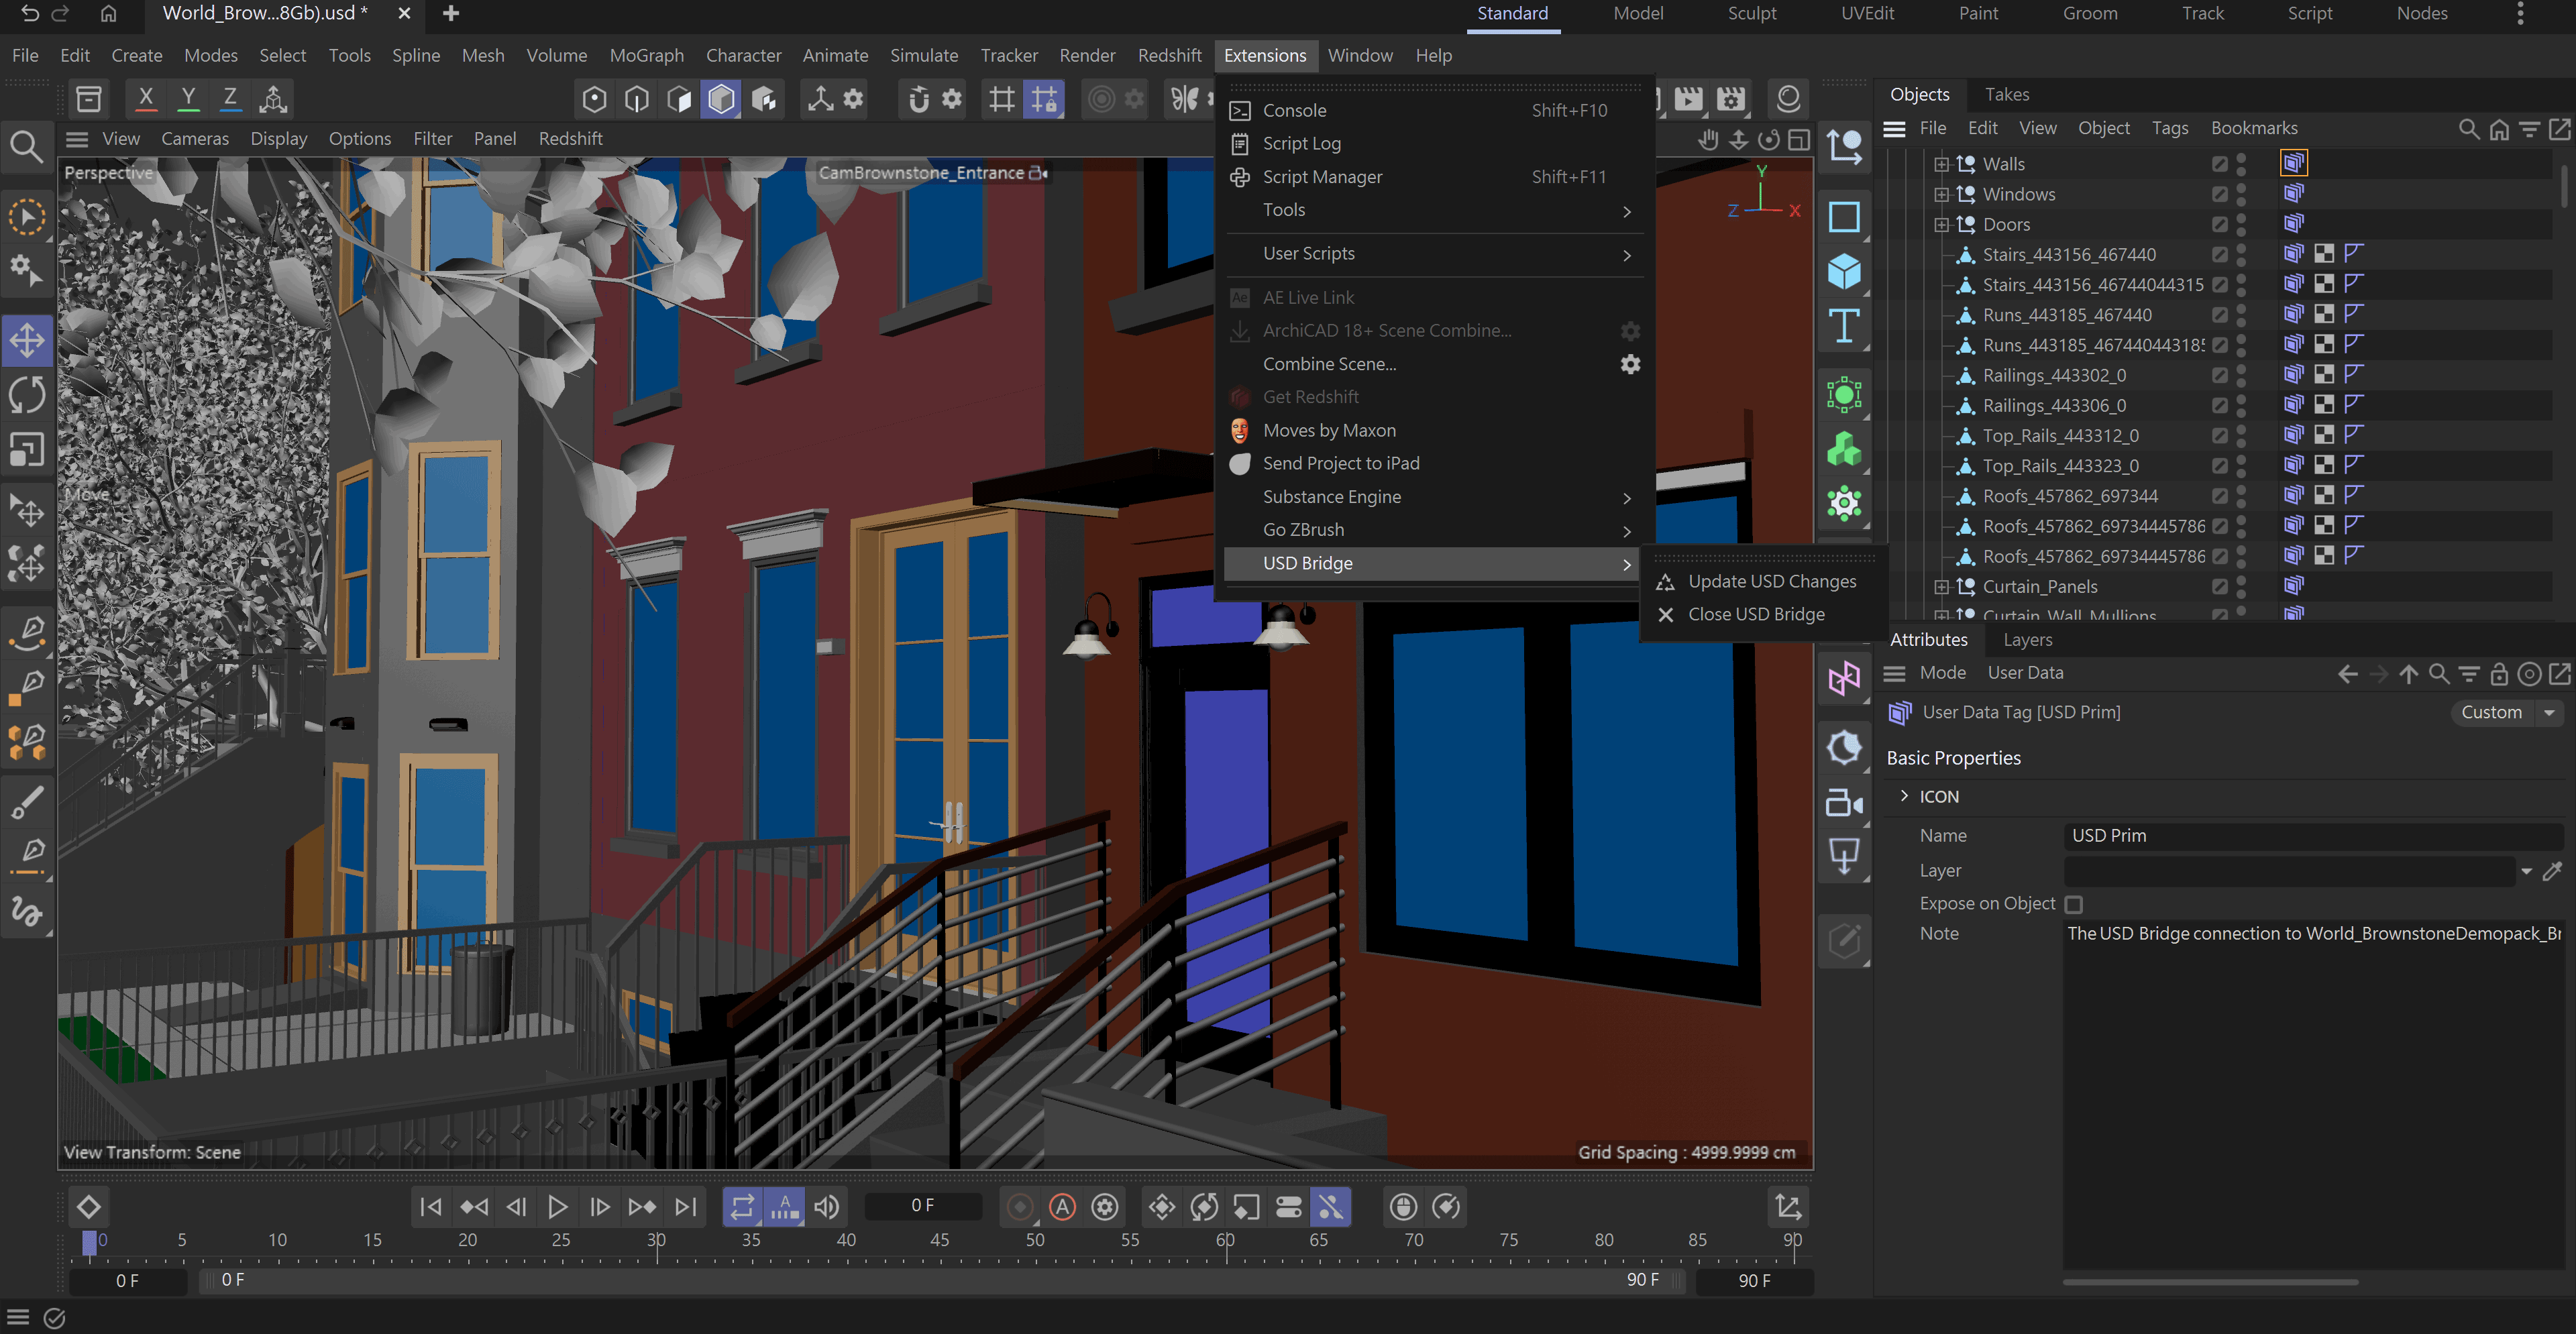Screen dimensions: 2576x1334
Task: Click the Cube primitive icon
Action: click(x=1843, y=271)
